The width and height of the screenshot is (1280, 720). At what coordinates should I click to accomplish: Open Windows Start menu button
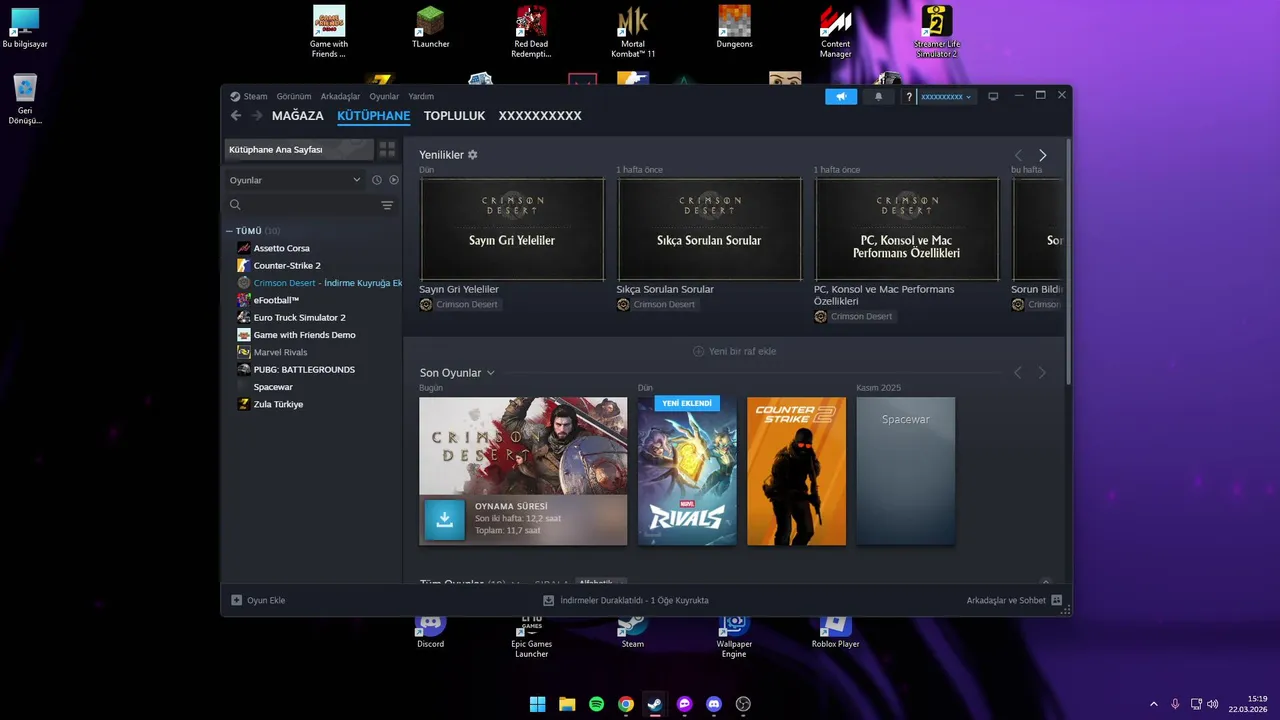tap(538, 704)
